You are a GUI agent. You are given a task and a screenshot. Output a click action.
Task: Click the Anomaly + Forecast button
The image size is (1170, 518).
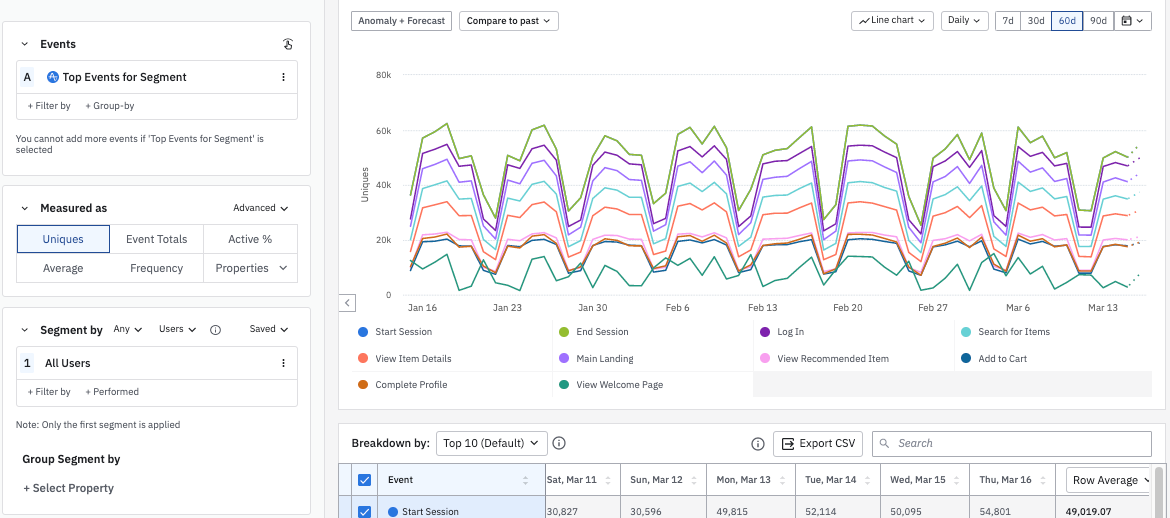coord(401,21)
